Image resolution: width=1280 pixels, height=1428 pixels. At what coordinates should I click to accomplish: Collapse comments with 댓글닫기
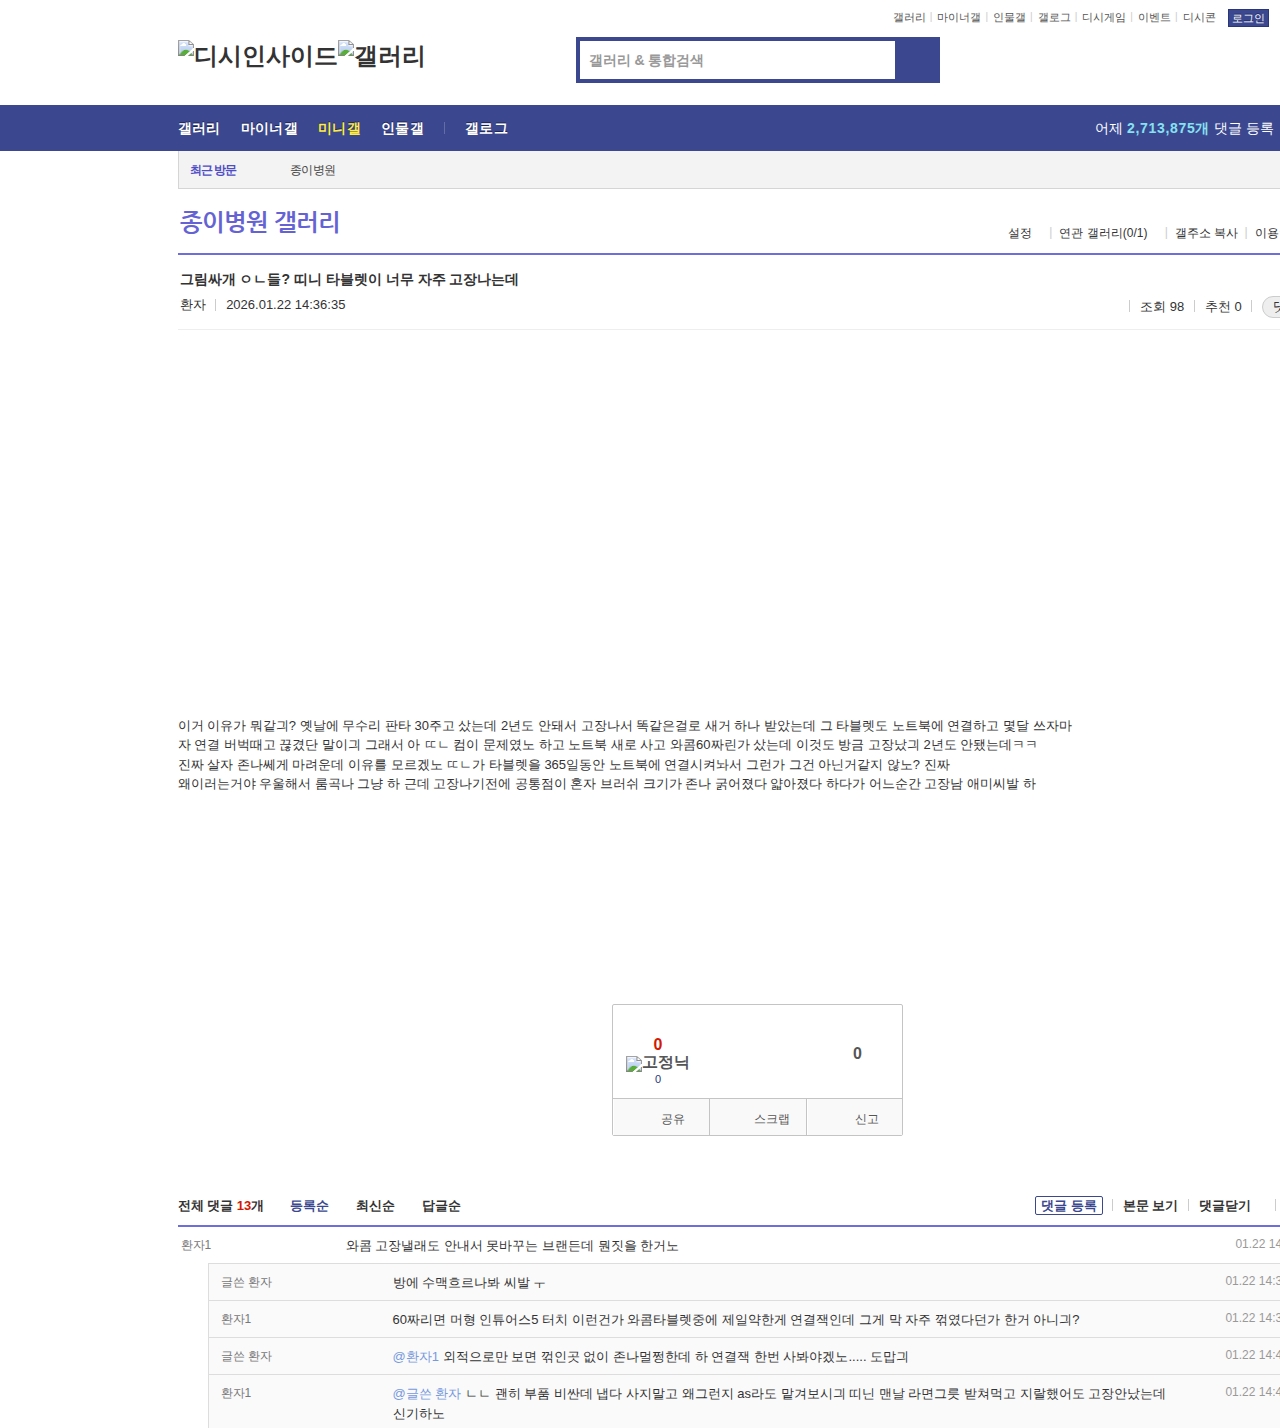(1224, 1206)
